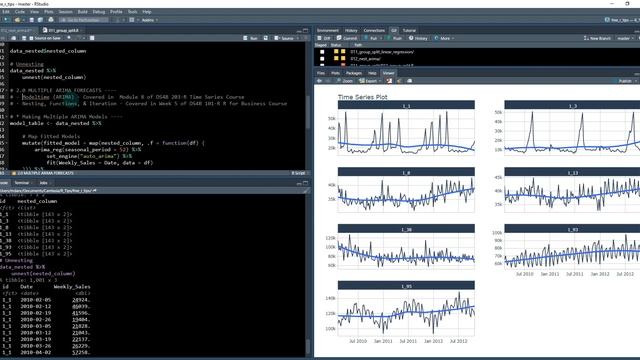
Task: Run the current line with Run button
Action: click(251, 38)
